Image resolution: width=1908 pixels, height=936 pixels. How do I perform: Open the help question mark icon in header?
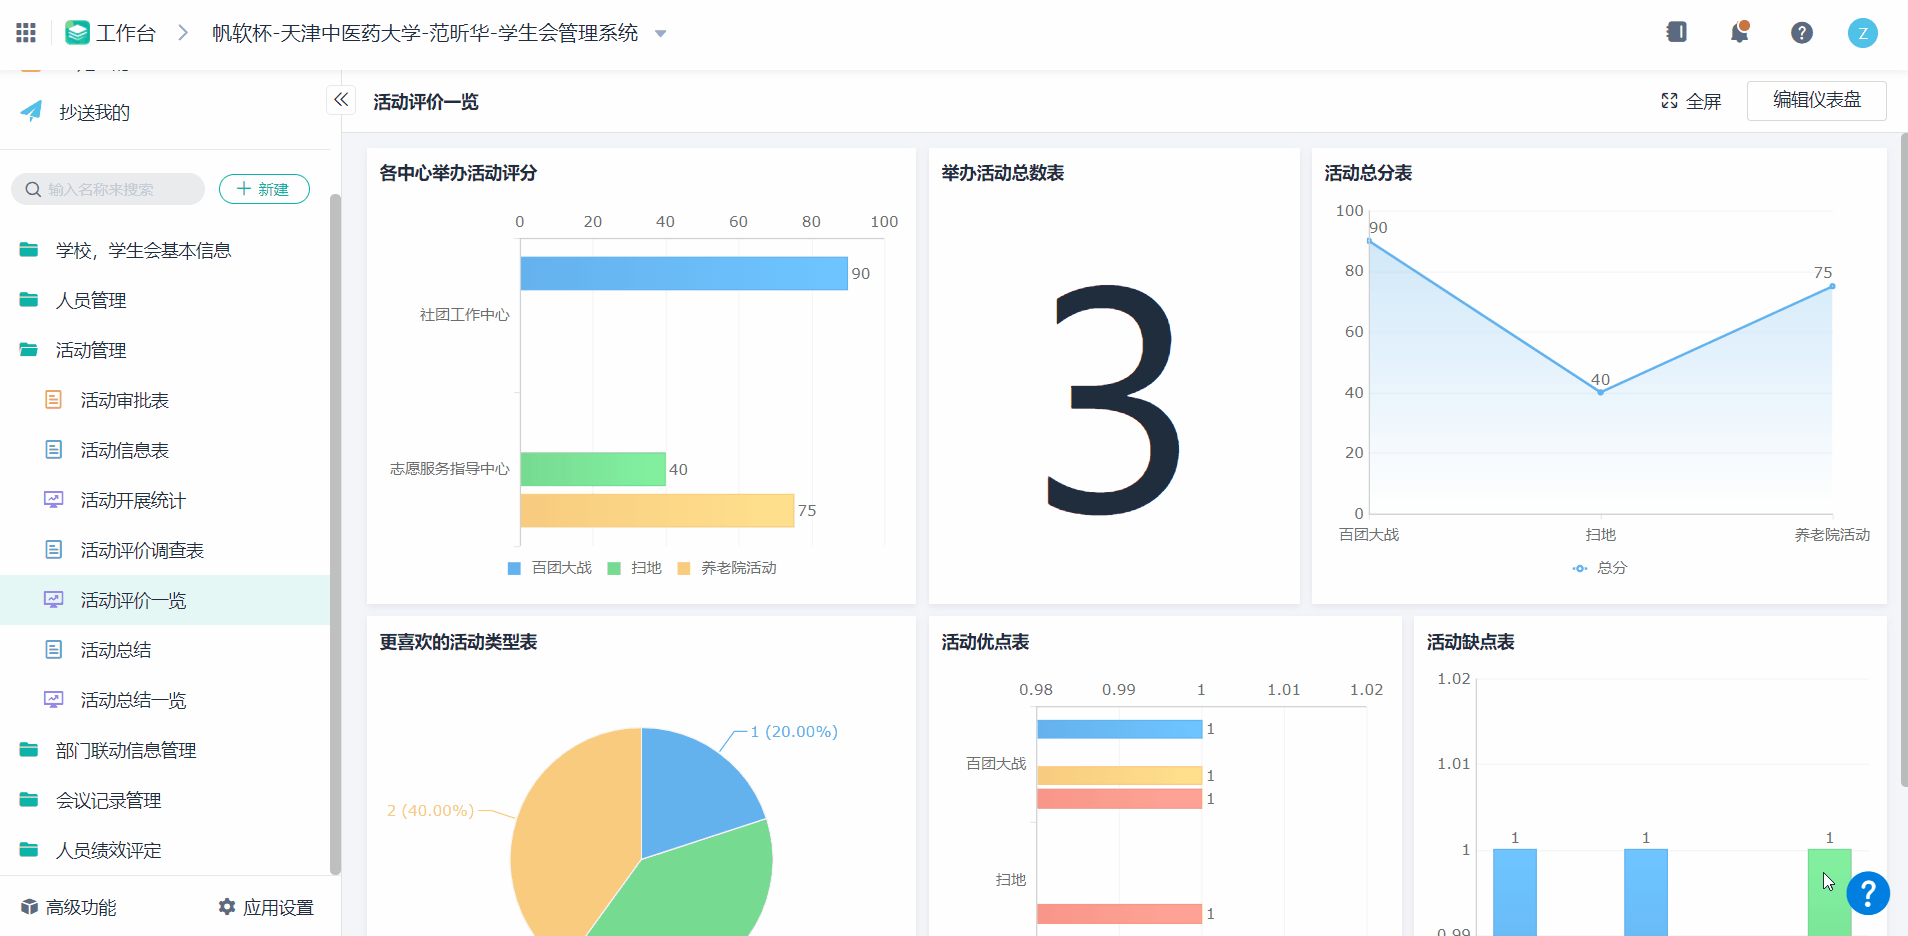[x=1801, y=33]
